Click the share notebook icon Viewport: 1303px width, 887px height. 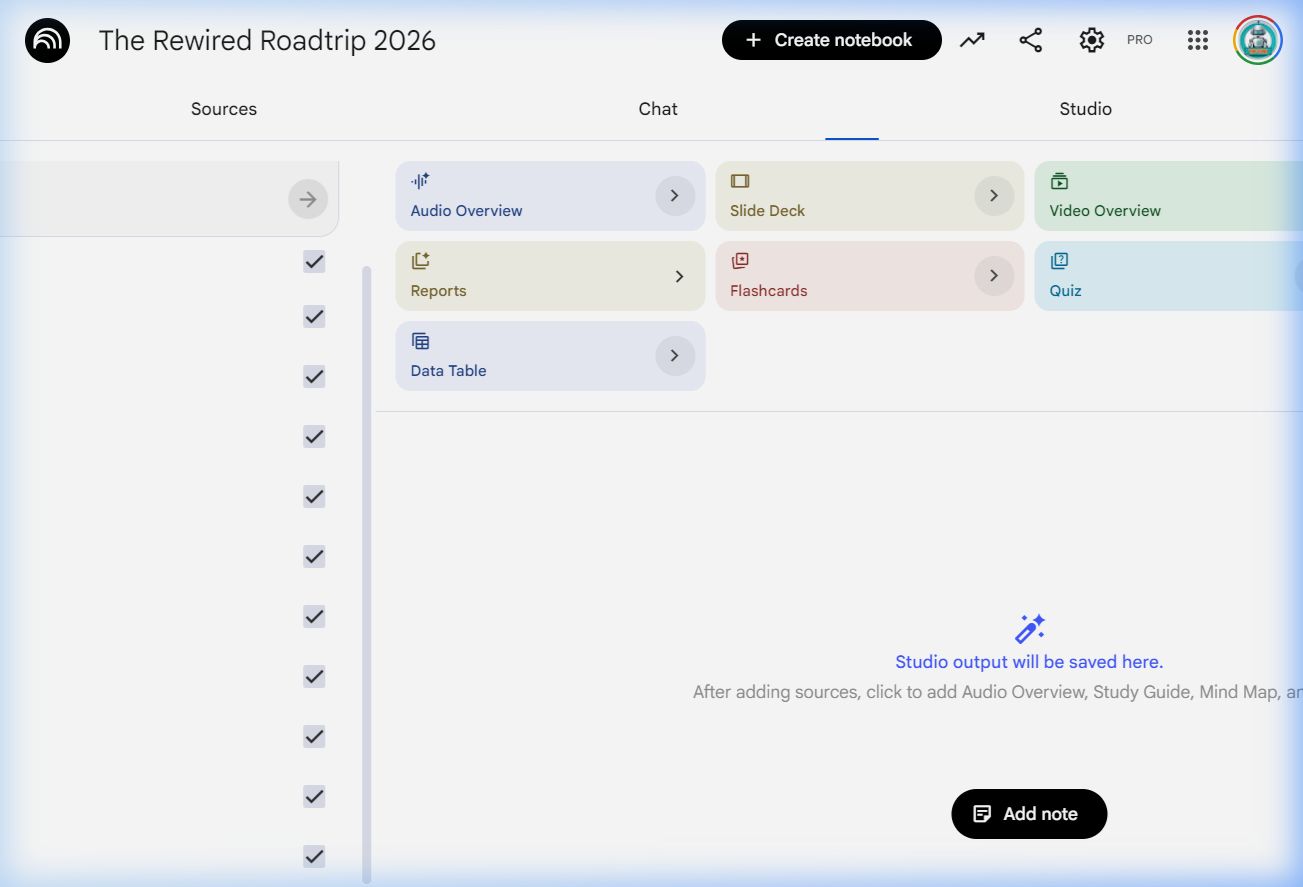[x=1030, y=40]
